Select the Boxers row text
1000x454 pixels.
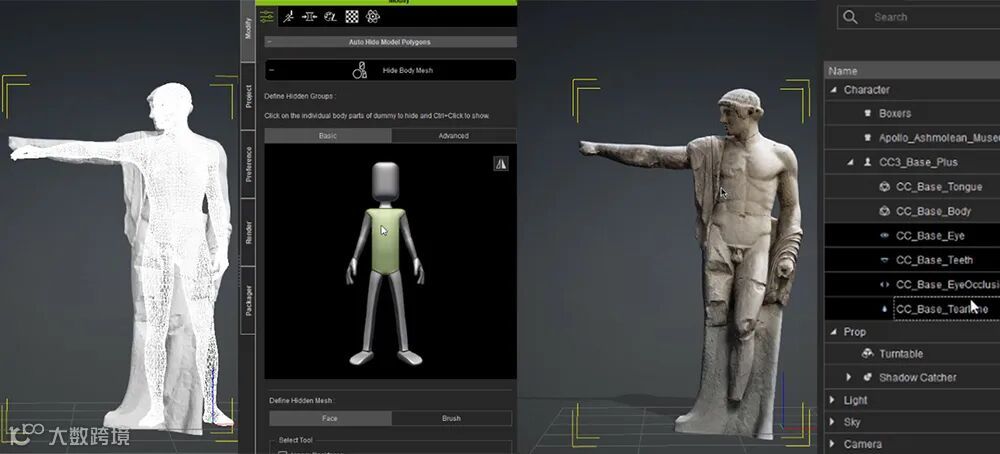895,114
